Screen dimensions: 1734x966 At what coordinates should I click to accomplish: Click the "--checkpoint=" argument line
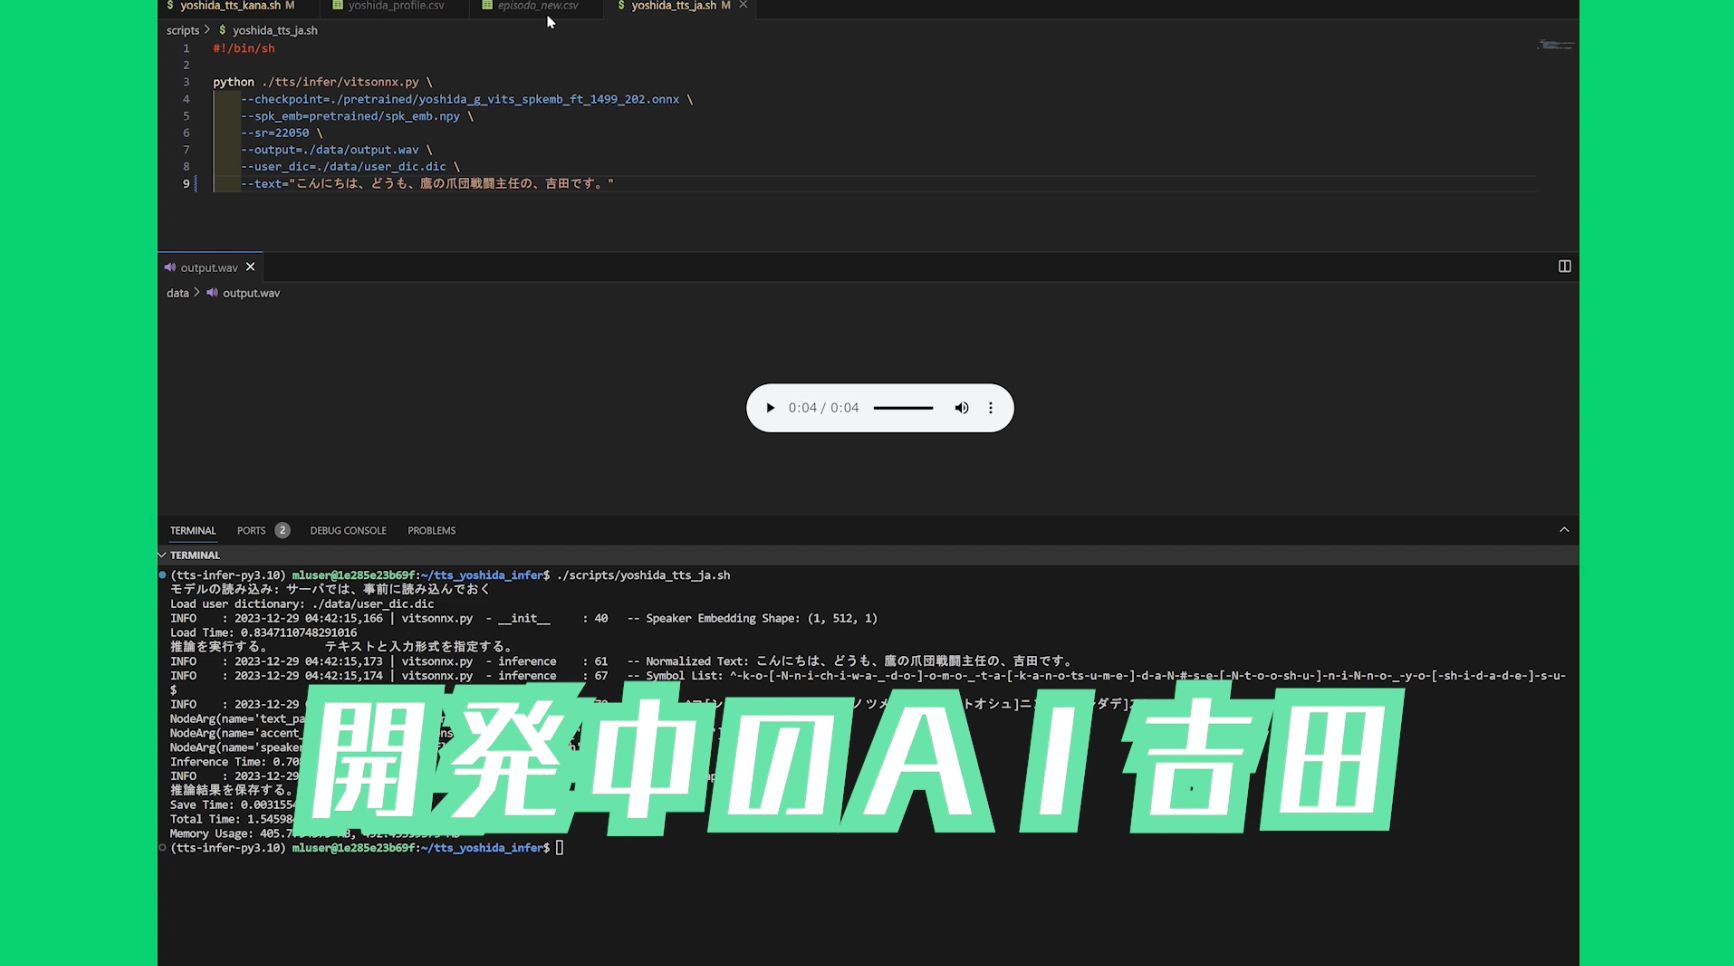pos(466,99)
